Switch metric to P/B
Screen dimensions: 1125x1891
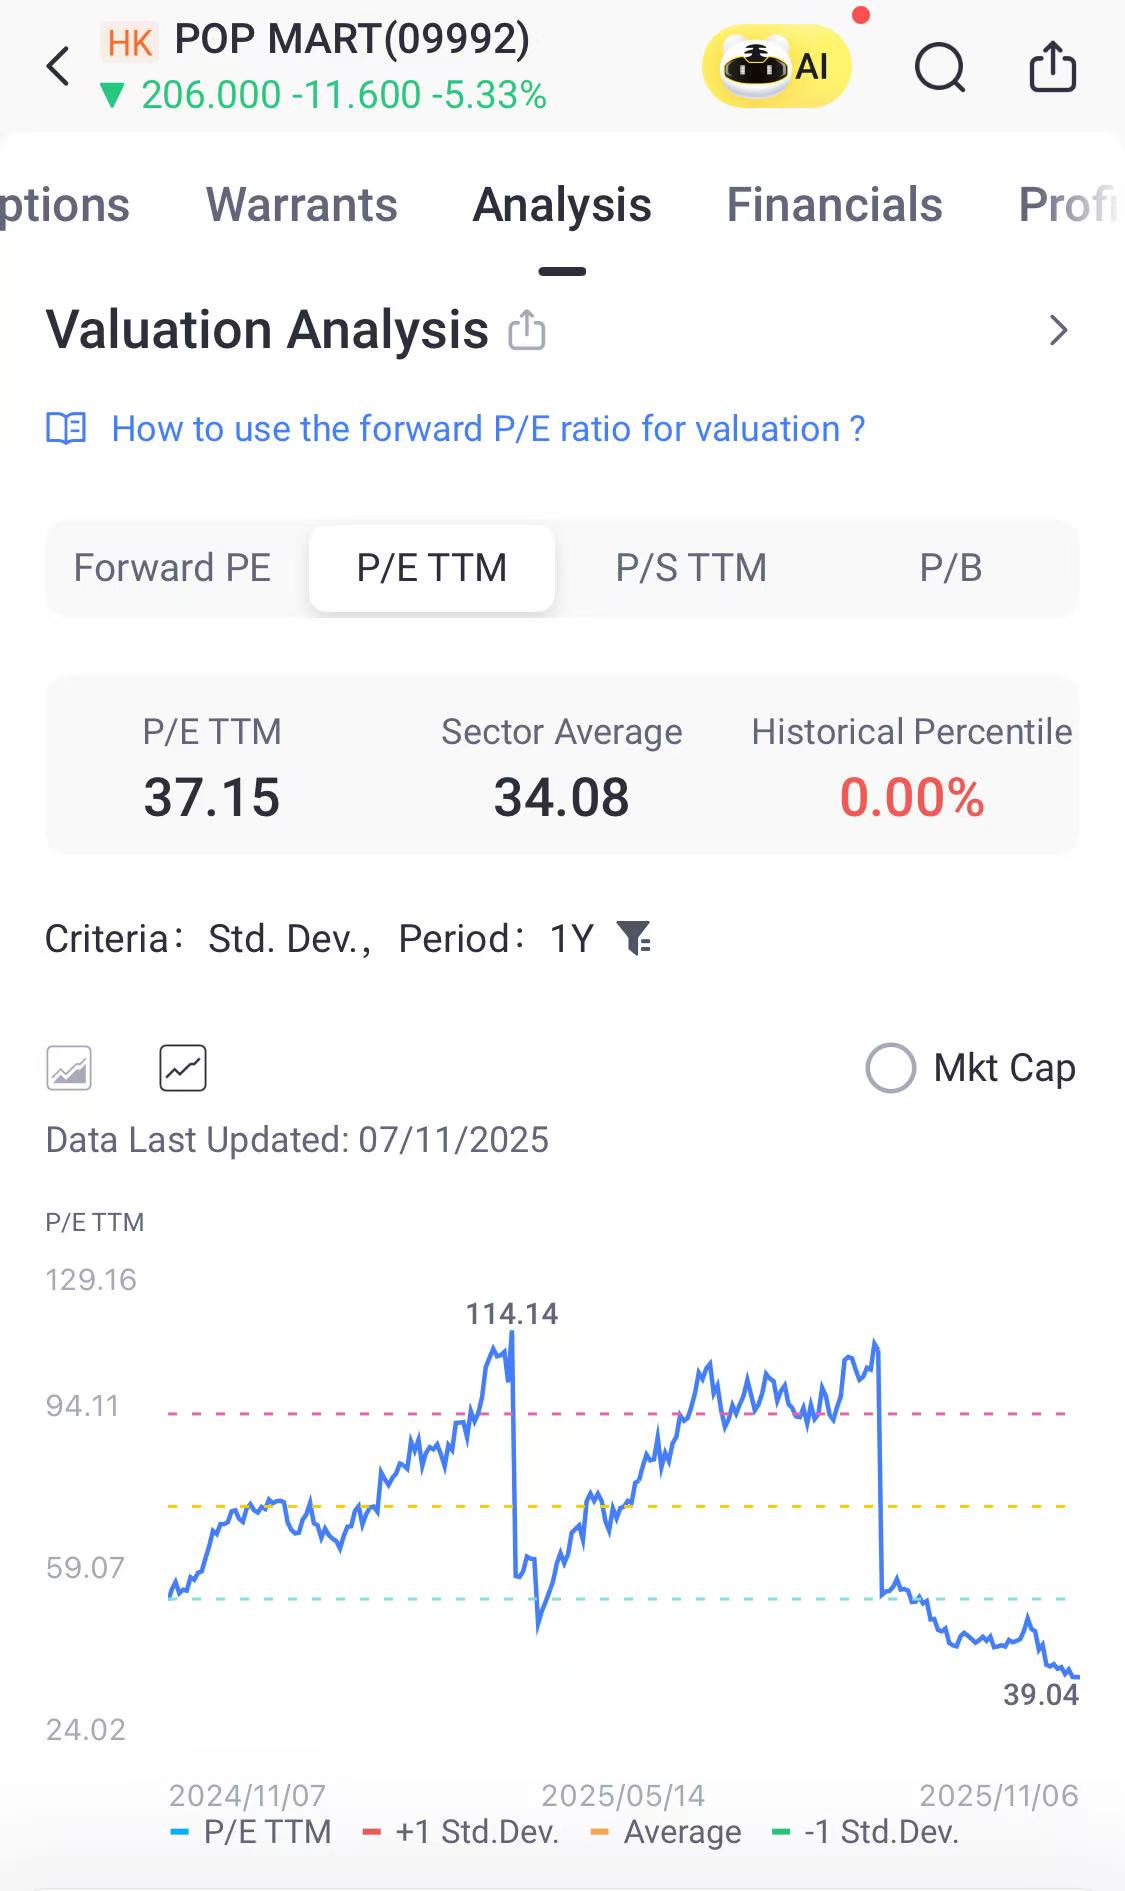pos(950,568)
